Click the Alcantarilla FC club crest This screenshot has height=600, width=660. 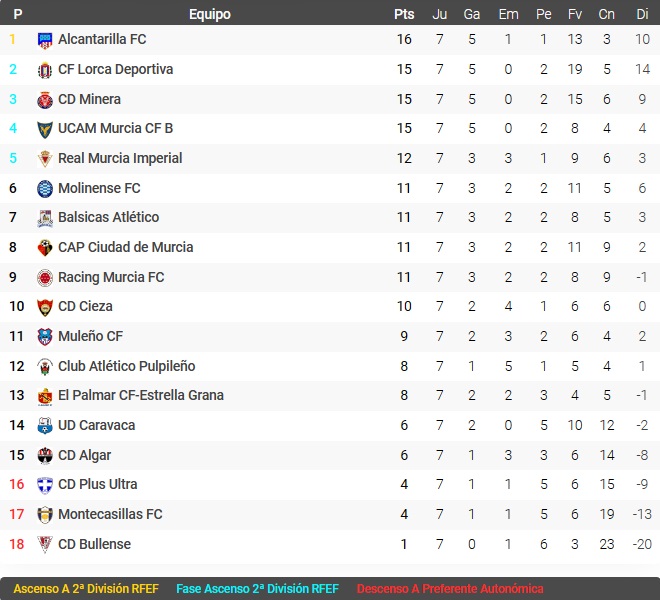click(x=45, y=40)
